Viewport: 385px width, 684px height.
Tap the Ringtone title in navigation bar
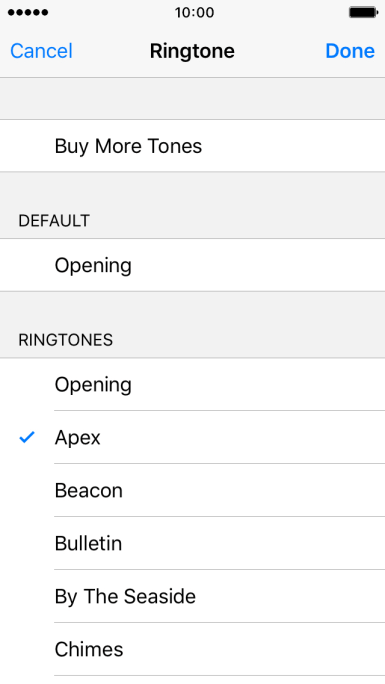click(x=192, y=51)
